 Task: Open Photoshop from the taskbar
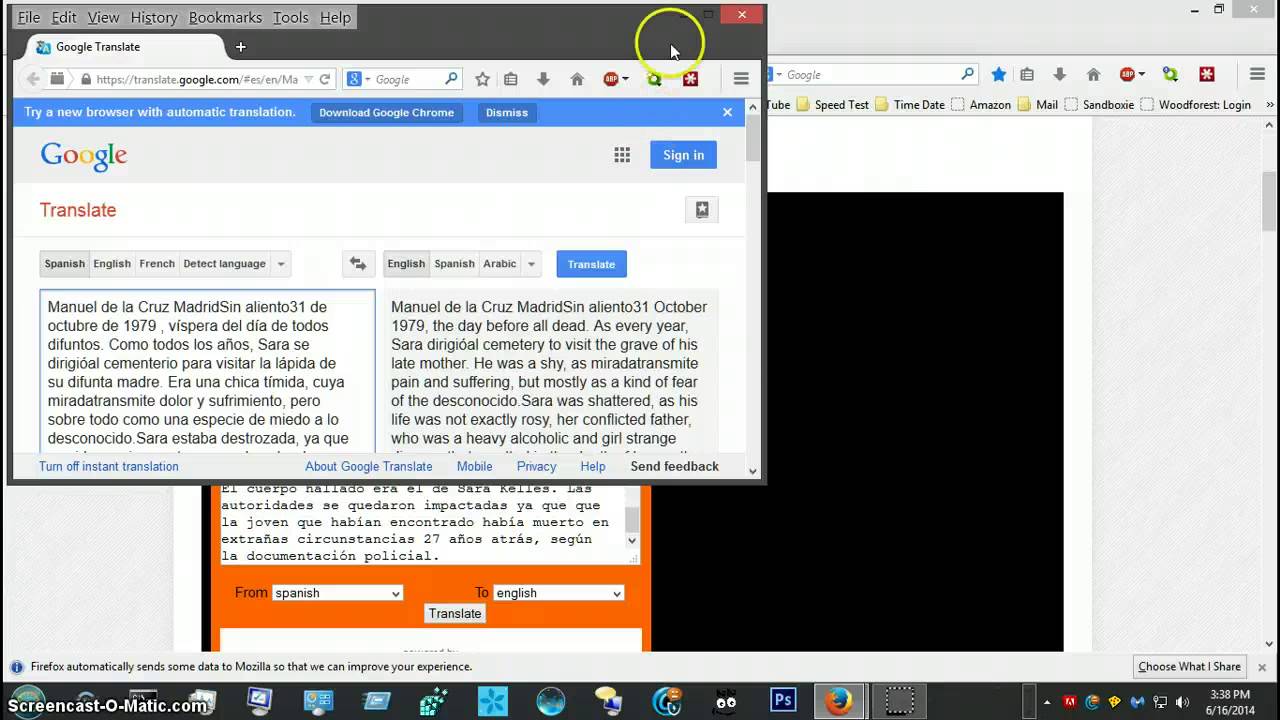(x=783, y=701)
